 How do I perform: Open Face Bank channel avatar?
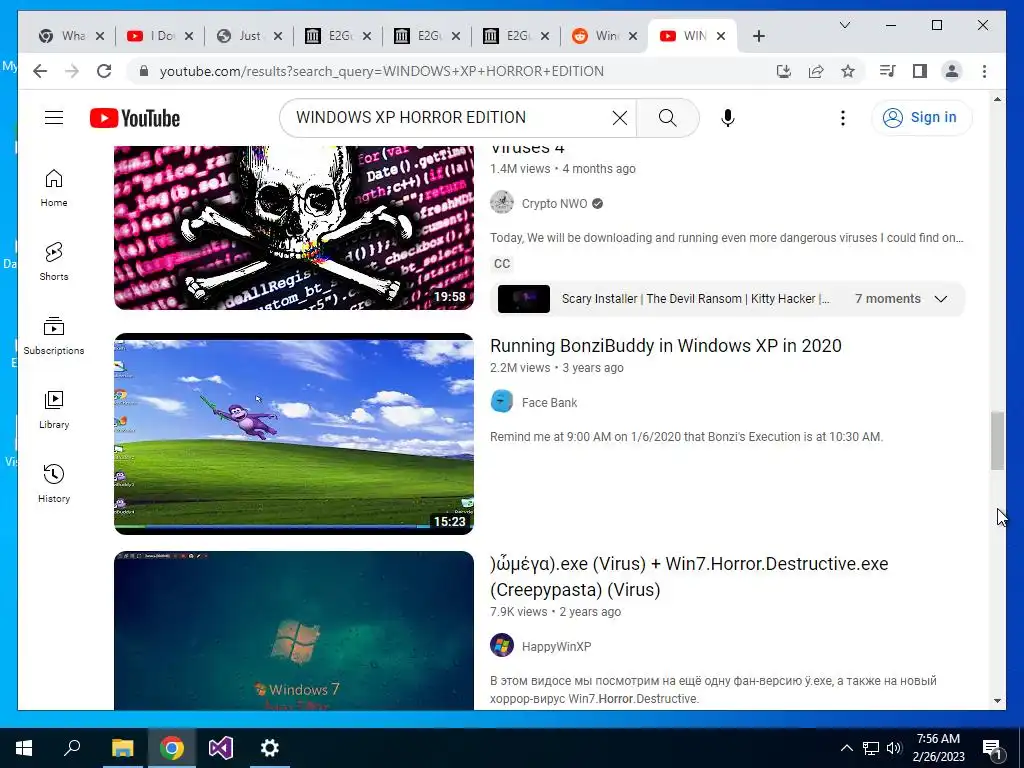502,402
